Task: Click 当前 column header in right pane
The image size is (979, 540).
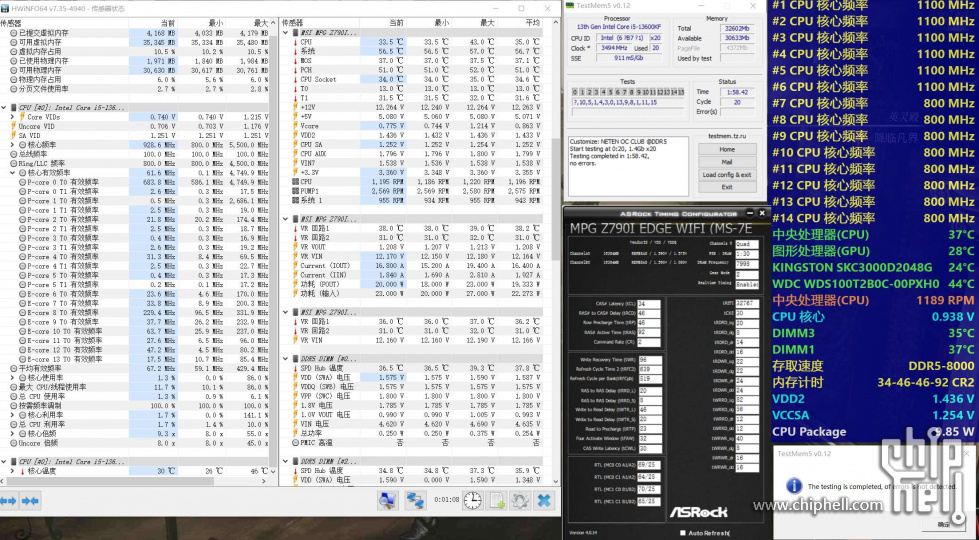Action: click(382, 23)
